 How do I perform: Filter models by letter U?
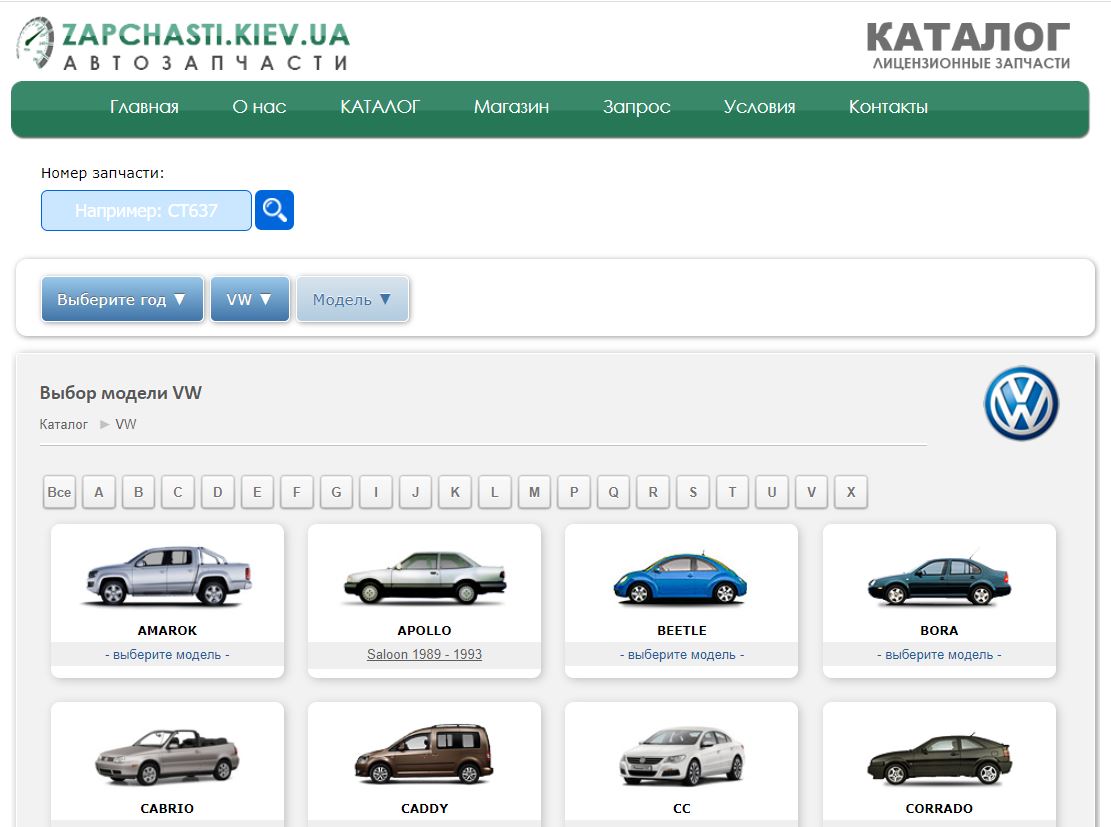click(x=772, y=492)
